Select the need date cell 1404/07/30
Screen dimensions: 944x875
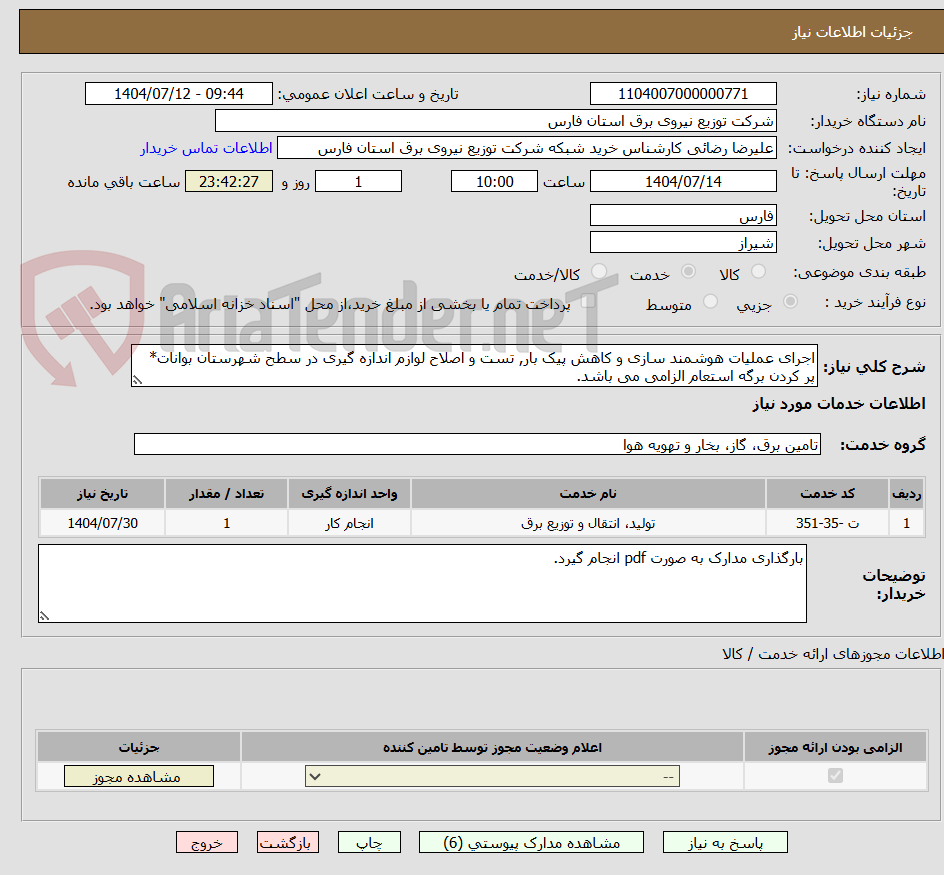click(101, 522)
